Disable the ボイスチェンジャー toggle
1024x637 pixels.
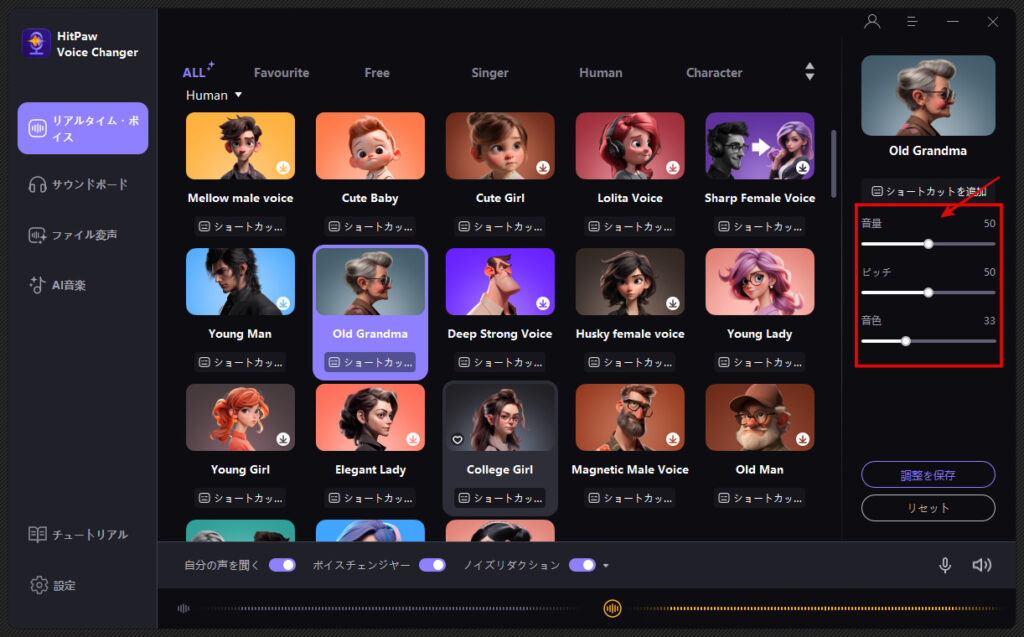432,565
